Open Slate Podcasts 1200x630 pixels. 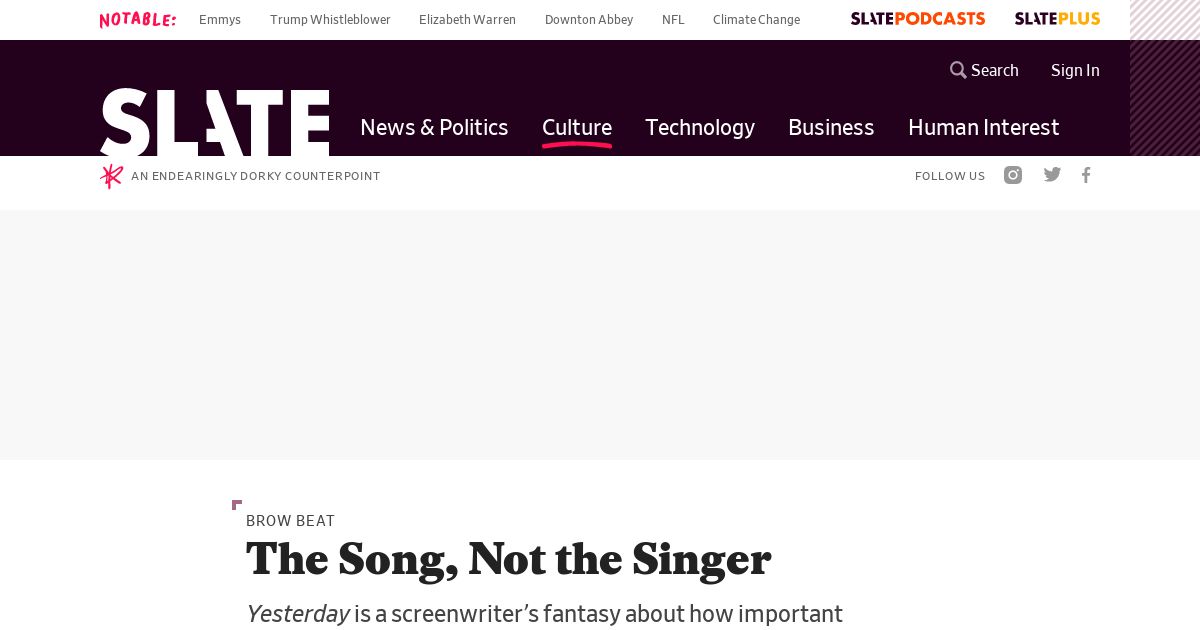coord(917,19)
